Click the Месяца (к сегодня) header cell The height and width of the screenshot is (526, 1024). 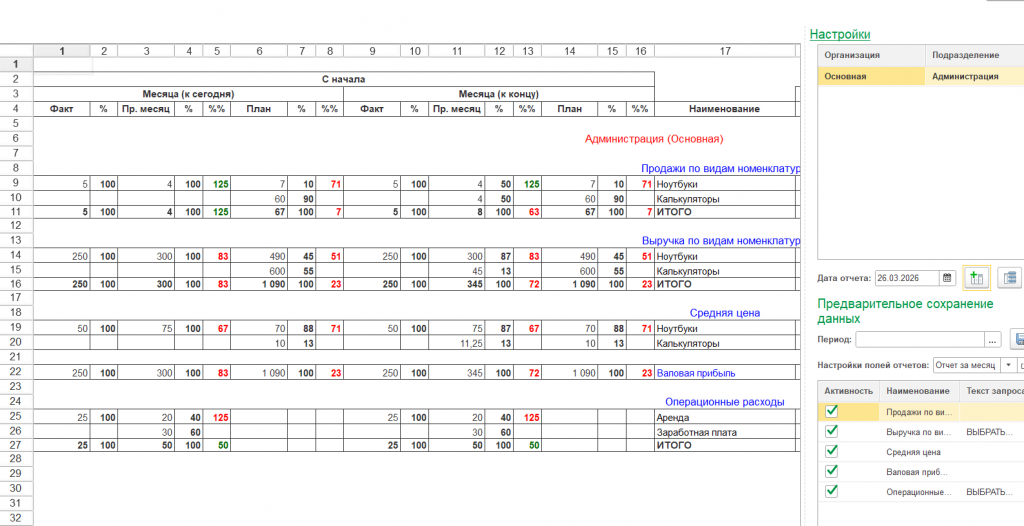[x=188, y=94]
